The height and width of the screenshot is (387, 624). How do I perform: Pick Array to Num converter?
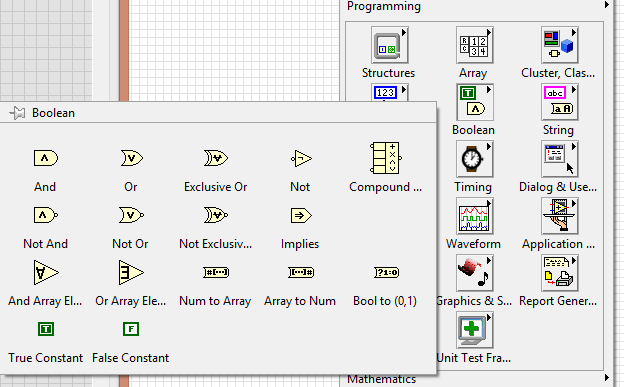tap(301, 272)
